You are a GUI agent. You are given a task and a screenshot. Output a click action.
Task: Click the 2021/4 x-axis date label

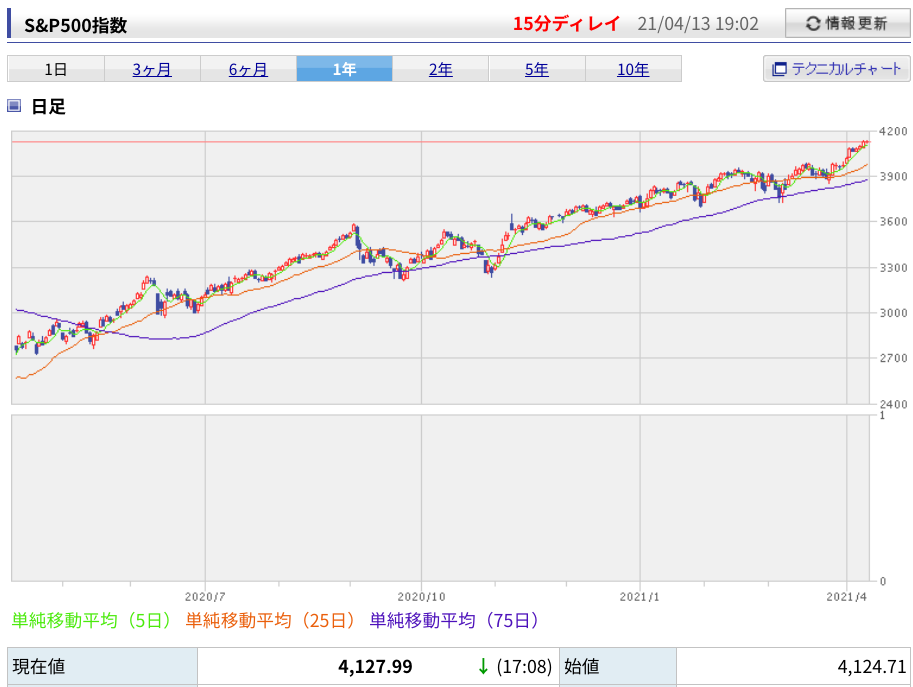click(x=847, y=597)
